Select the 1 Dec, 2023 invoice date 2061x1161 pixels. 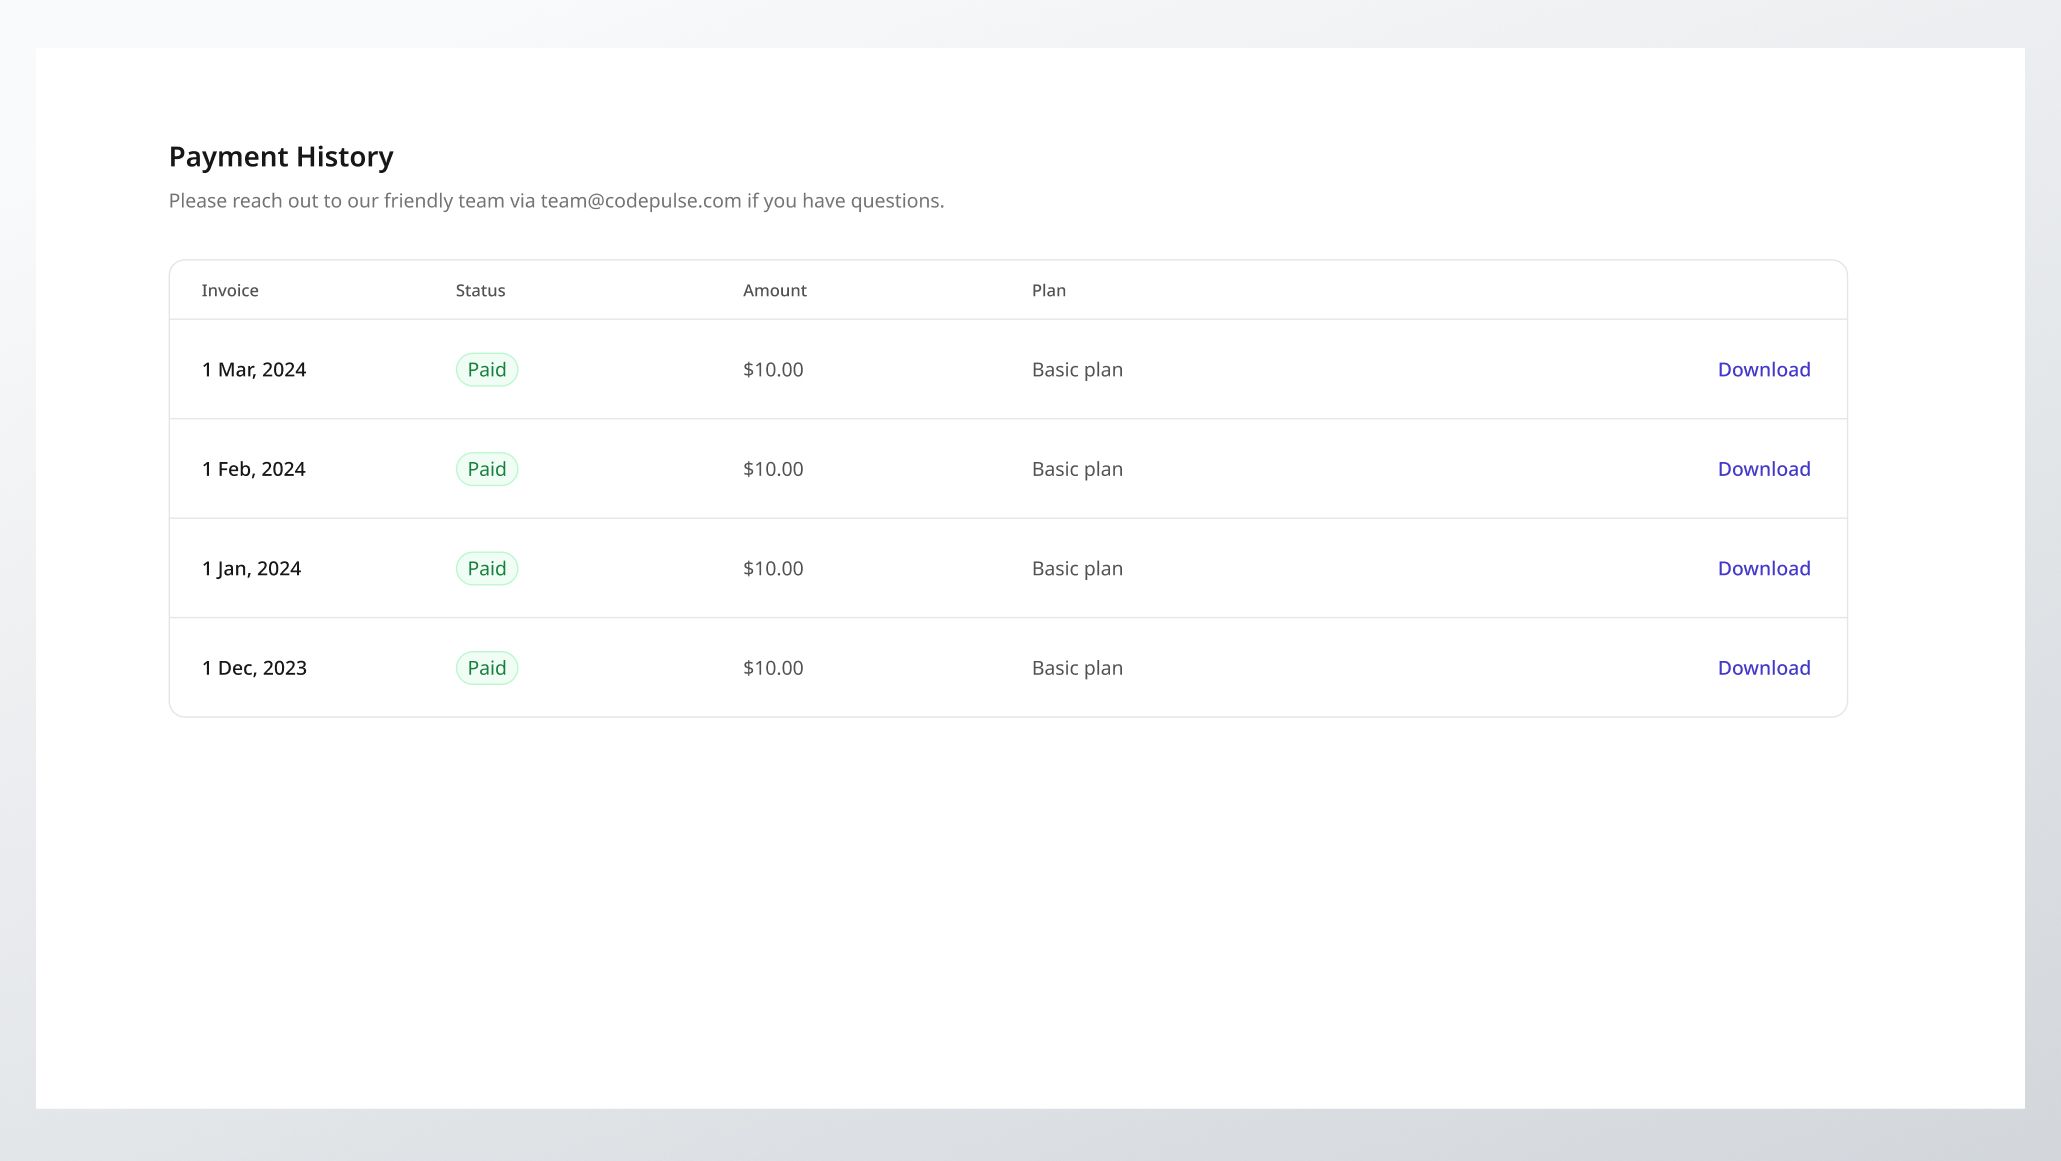click(x=254, y=668)
